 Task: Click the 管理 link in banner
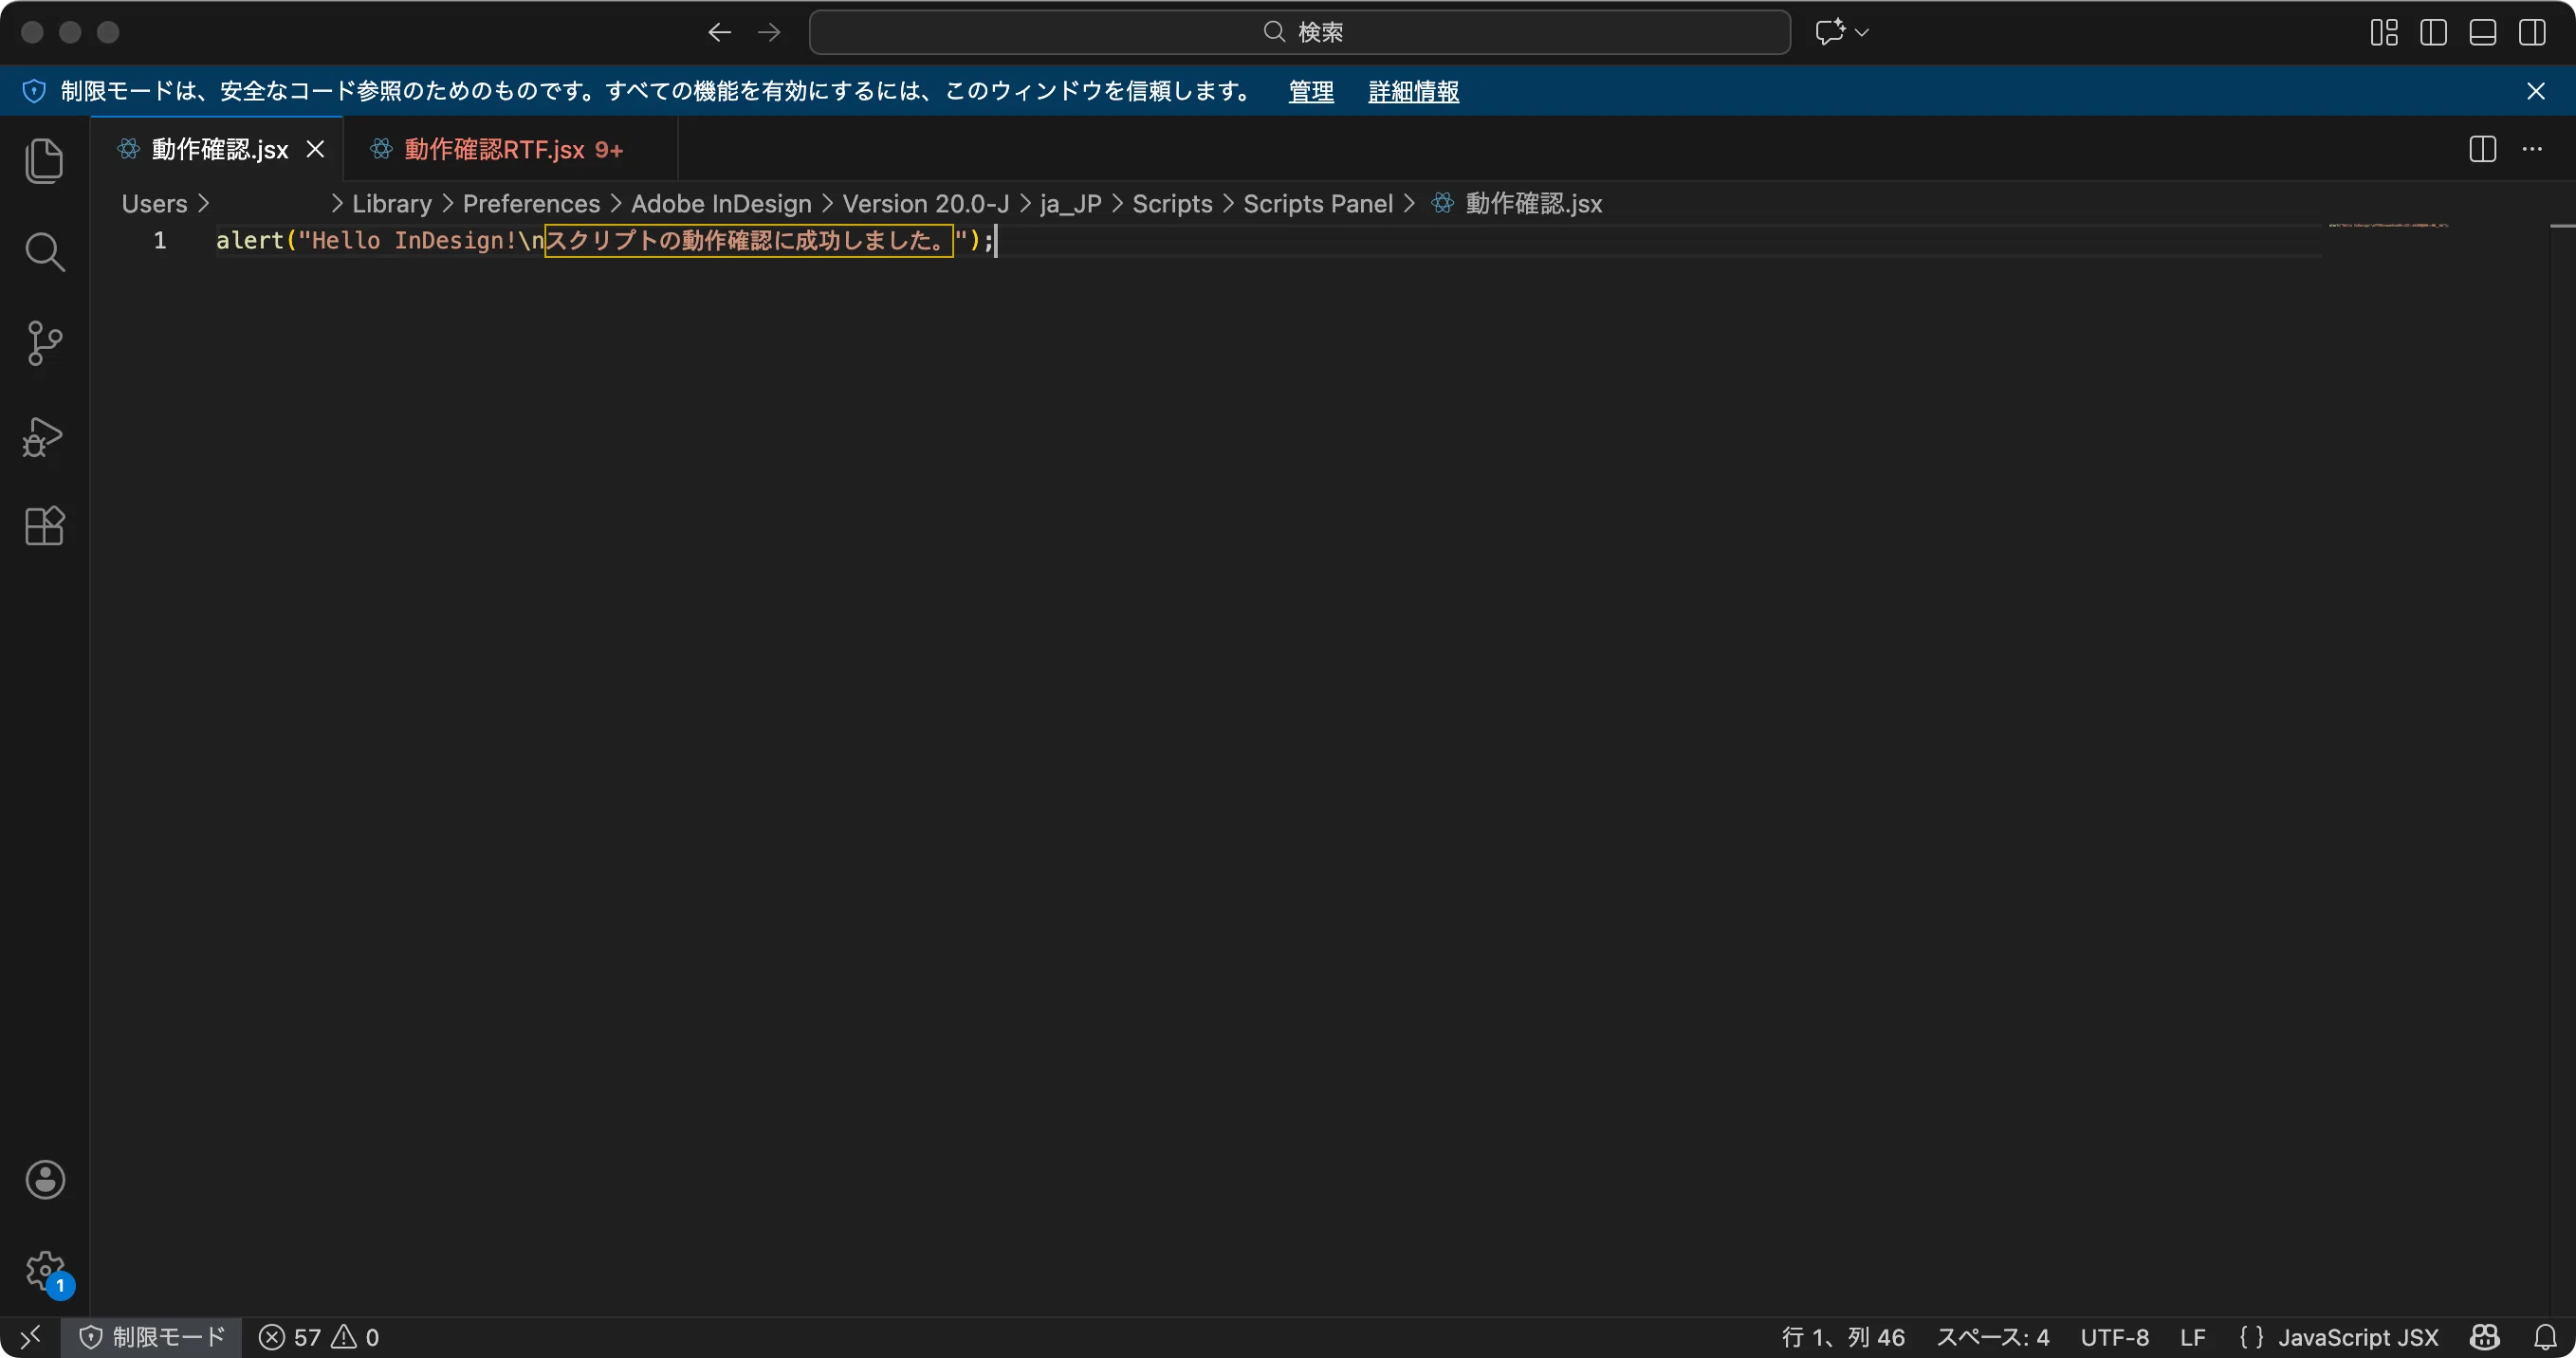(x=1311, y=91)
